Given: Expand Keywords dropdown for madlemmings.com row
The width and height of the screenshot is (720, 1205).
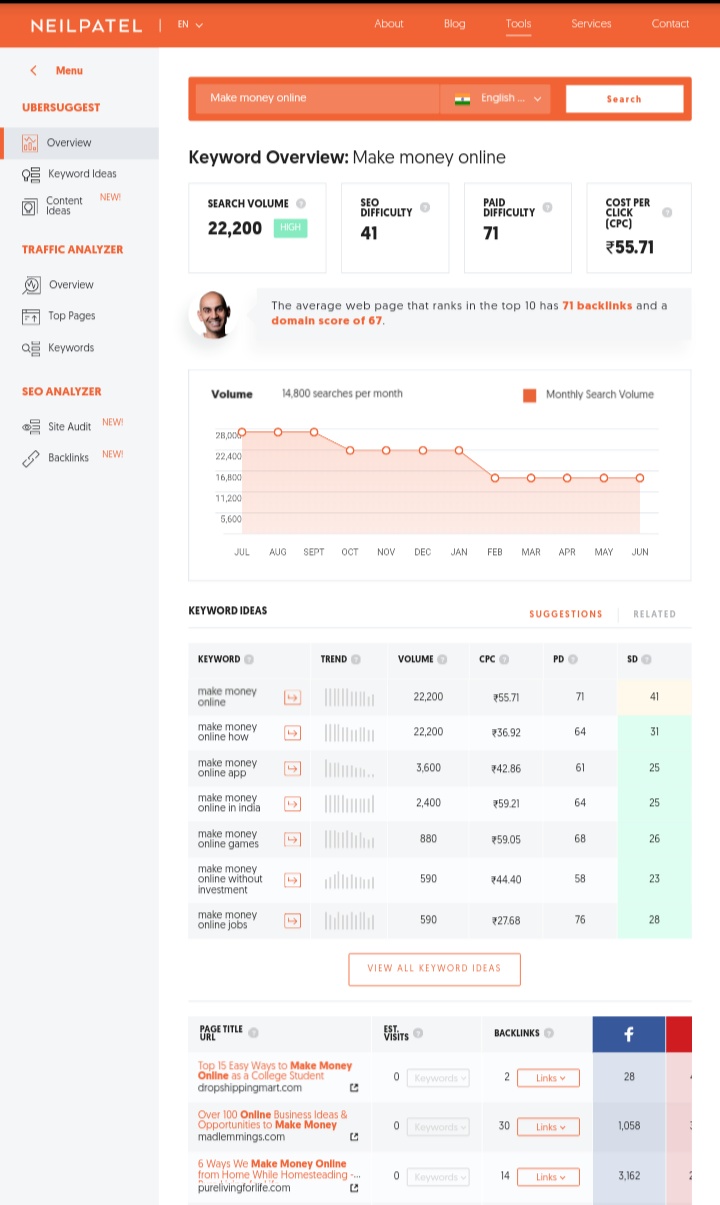Looking at the screenshot, I should pos(437,1127).
